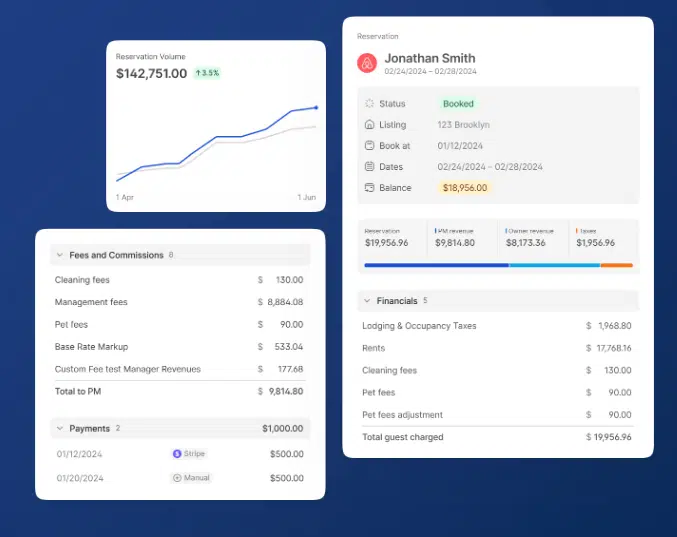Click the Status row icon
The height and width of the screenshot is (537, 677).
(370, 104)
